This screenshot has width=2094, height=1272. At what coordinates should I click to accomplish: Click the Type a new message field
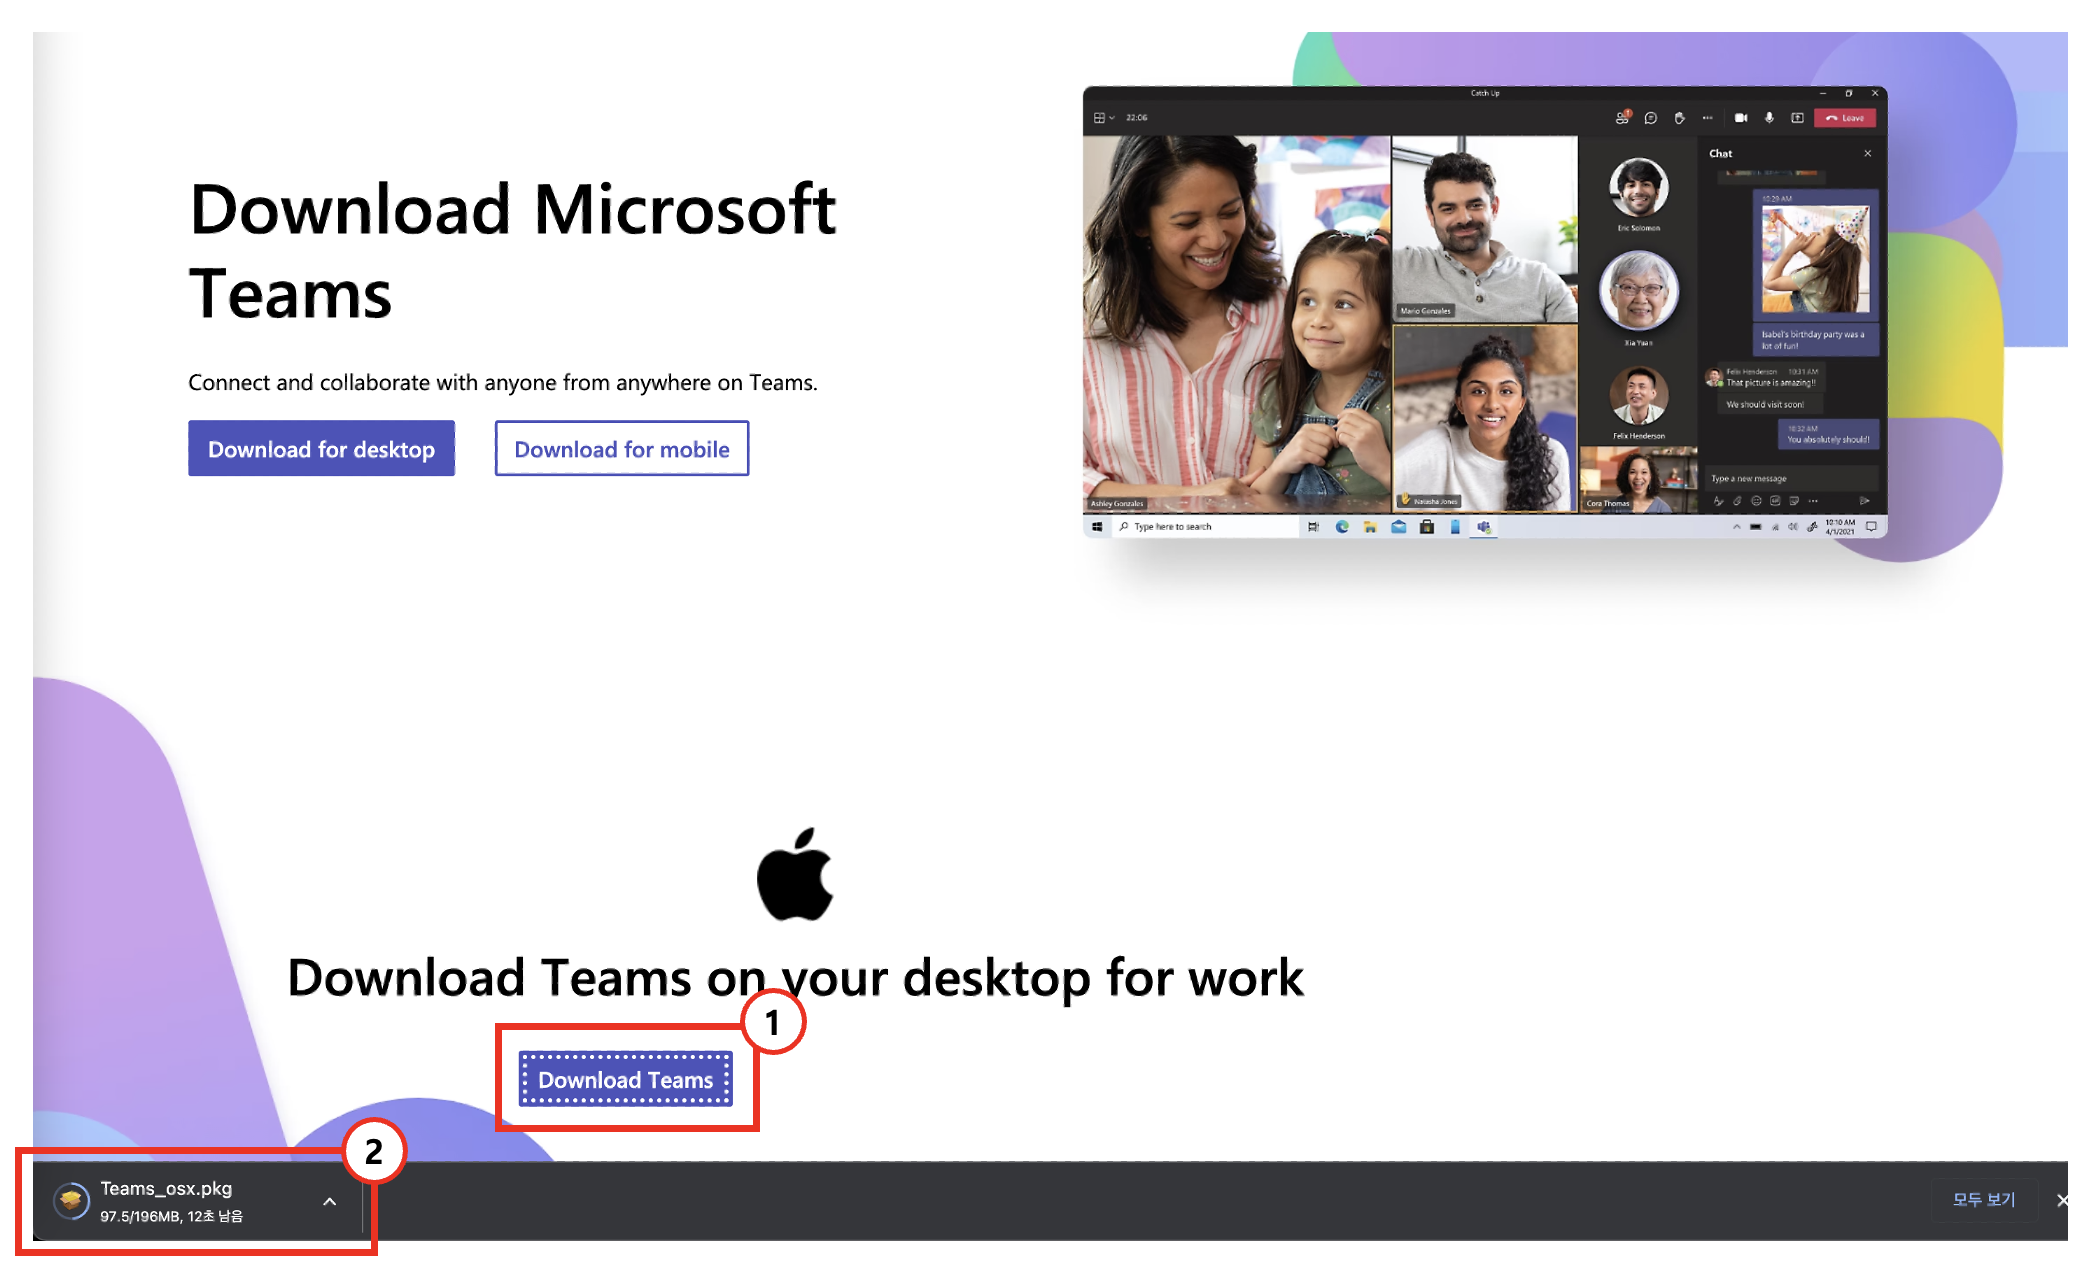1793,479
